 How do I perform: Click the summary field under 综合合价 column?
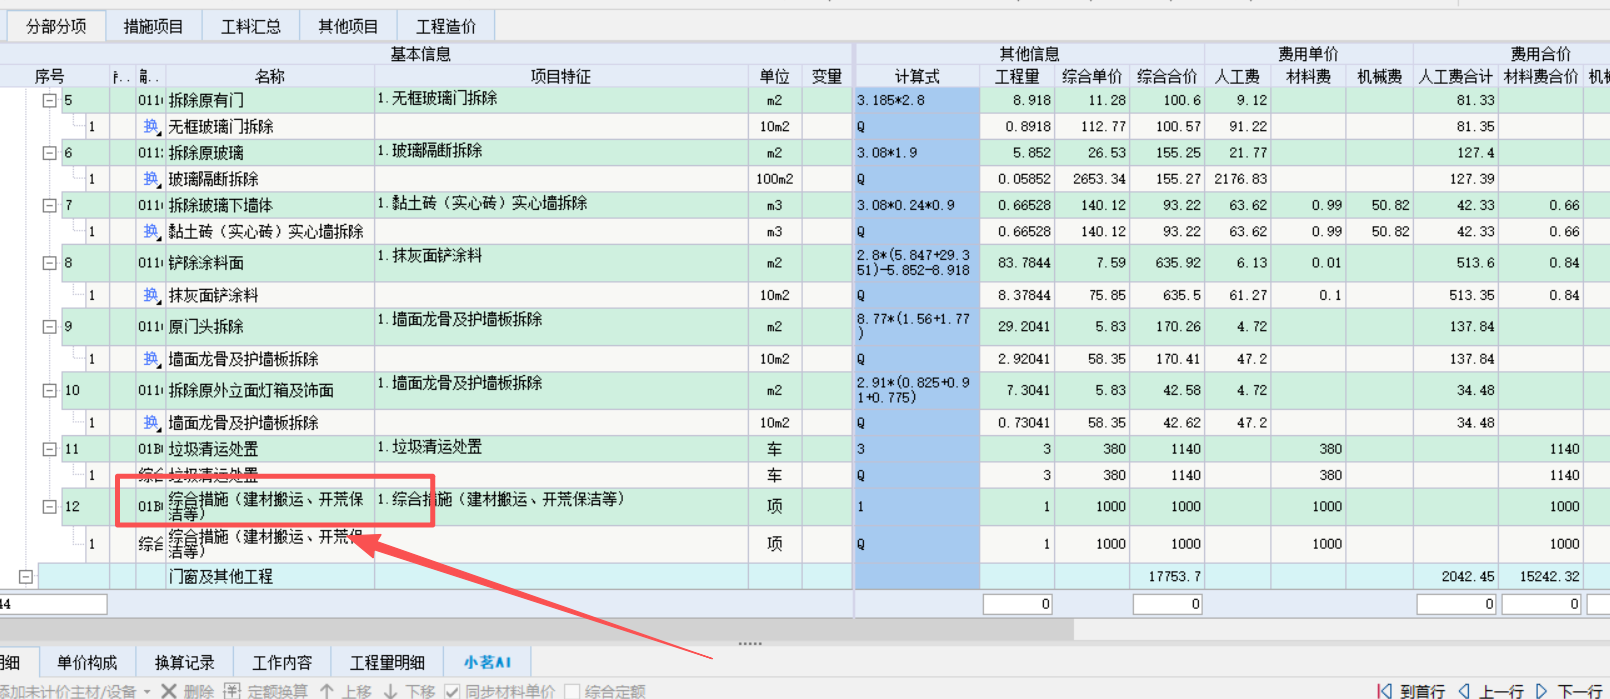pos(1167,604)
